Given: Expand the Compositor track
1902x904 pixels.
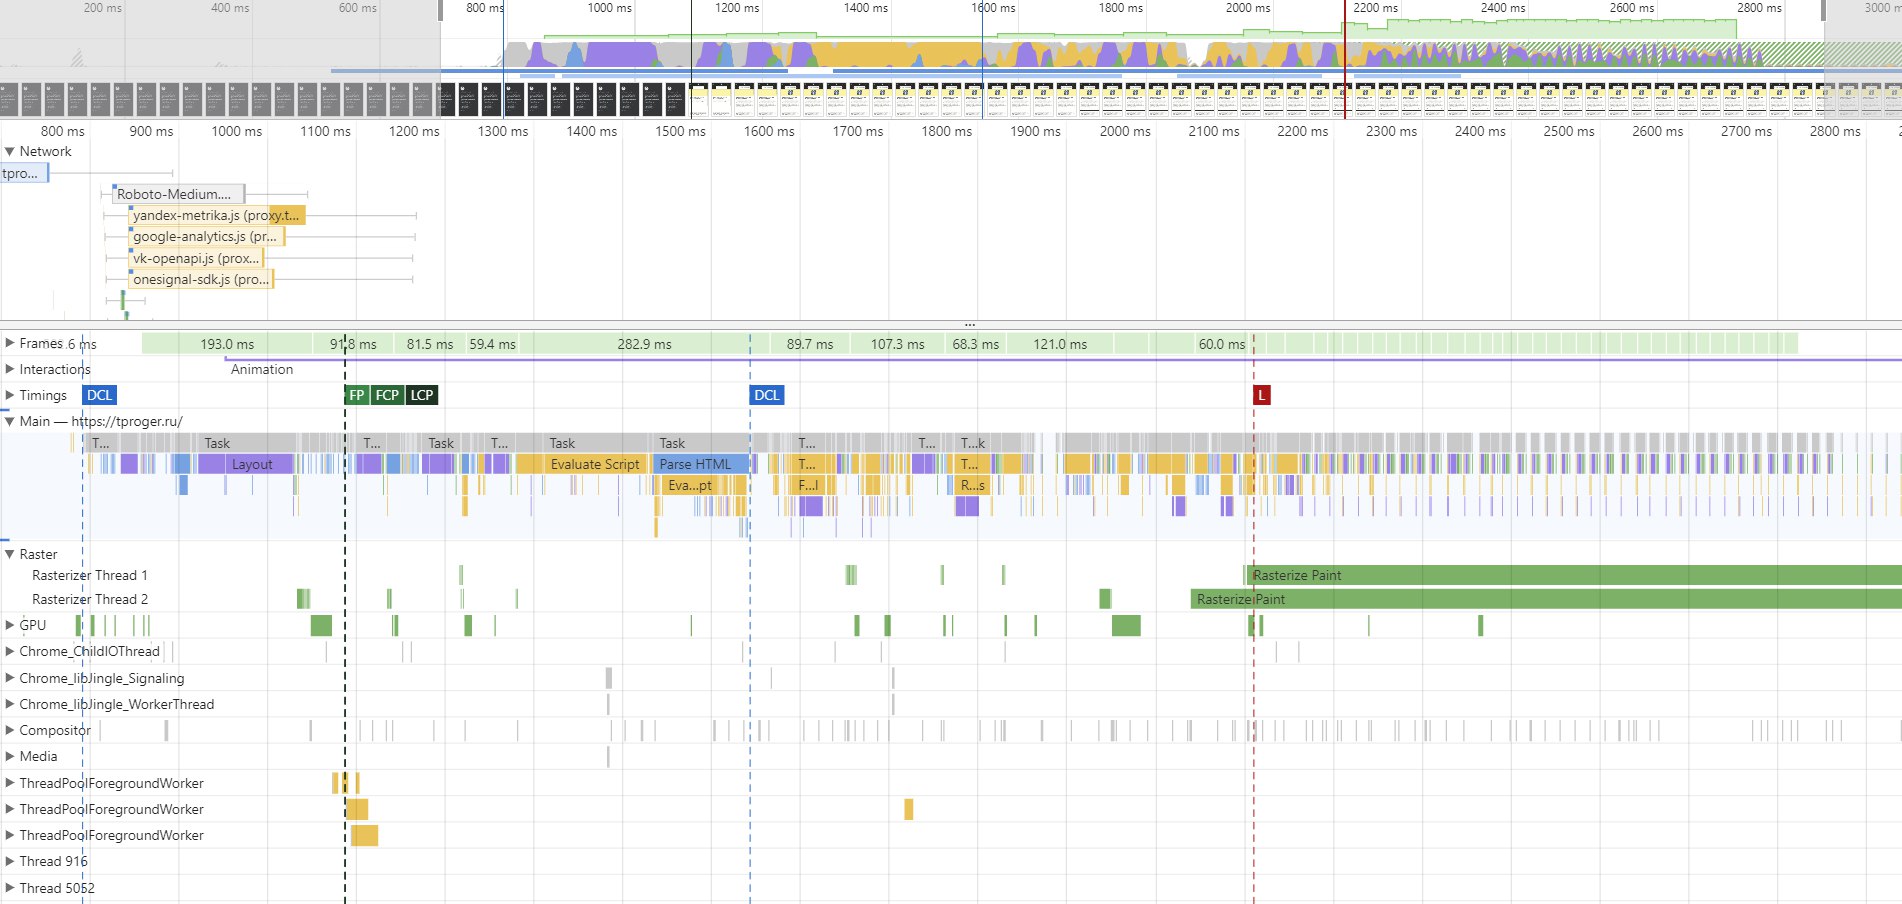Looking at the screenshot, I should [10, 730].
